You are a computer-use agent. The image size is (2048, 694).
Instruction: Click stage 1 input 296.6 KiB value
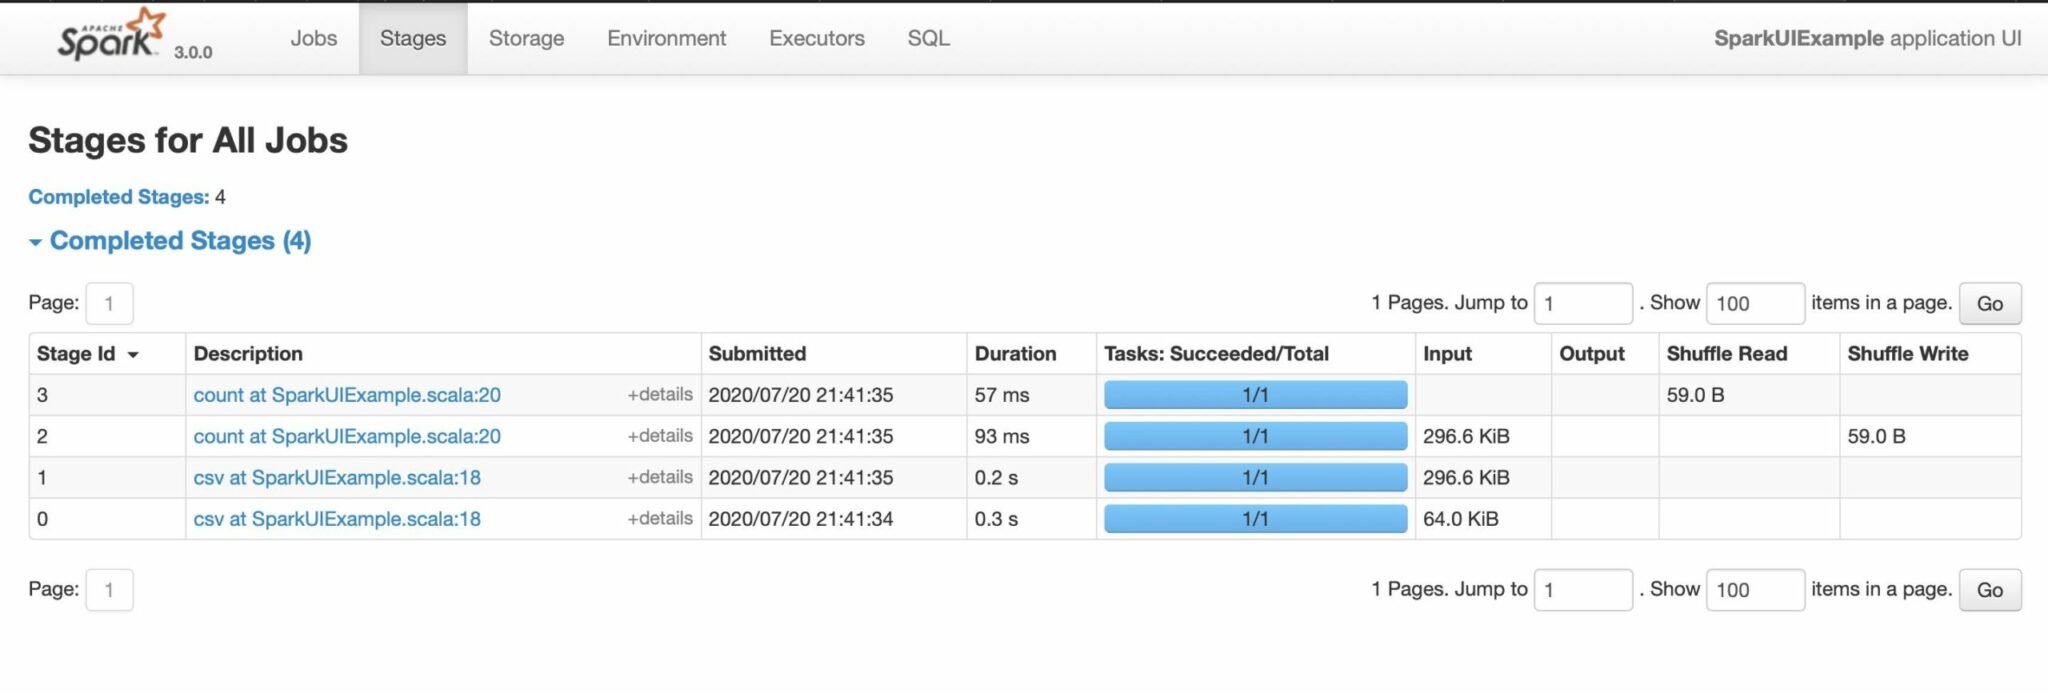[x=1466, y=478]
